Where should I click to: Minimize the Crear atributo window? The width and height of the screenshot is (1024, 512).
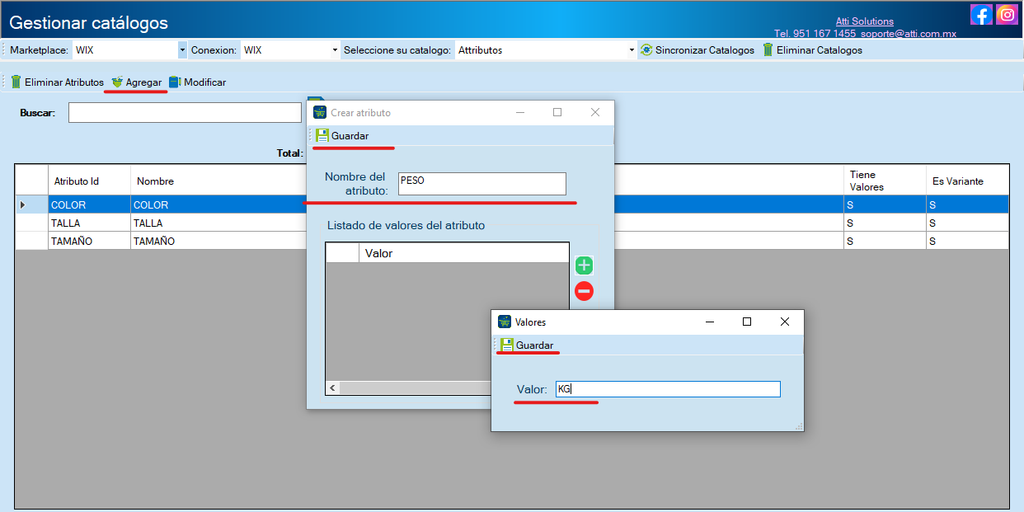tap(520, 112)
